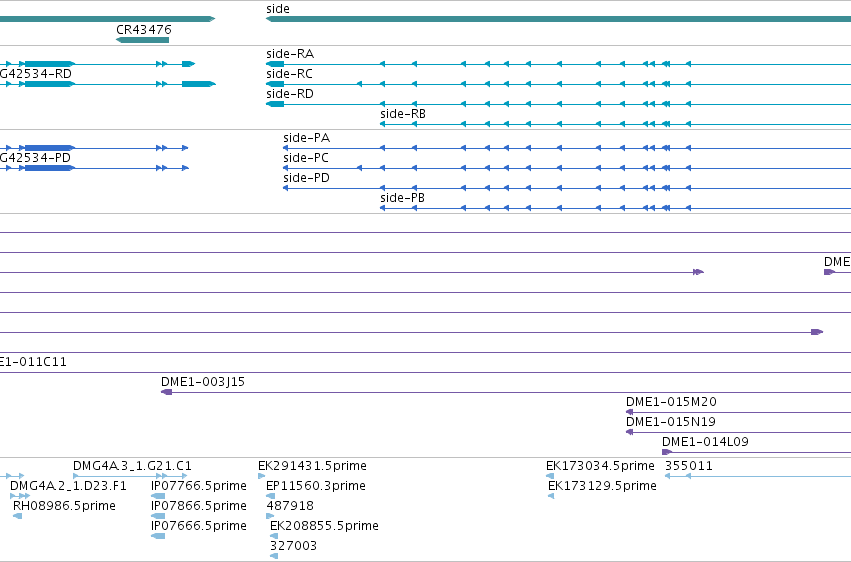This screenshot has width=851, height=562.
Task: Select the side gene bar
Action: coord(558,19)
